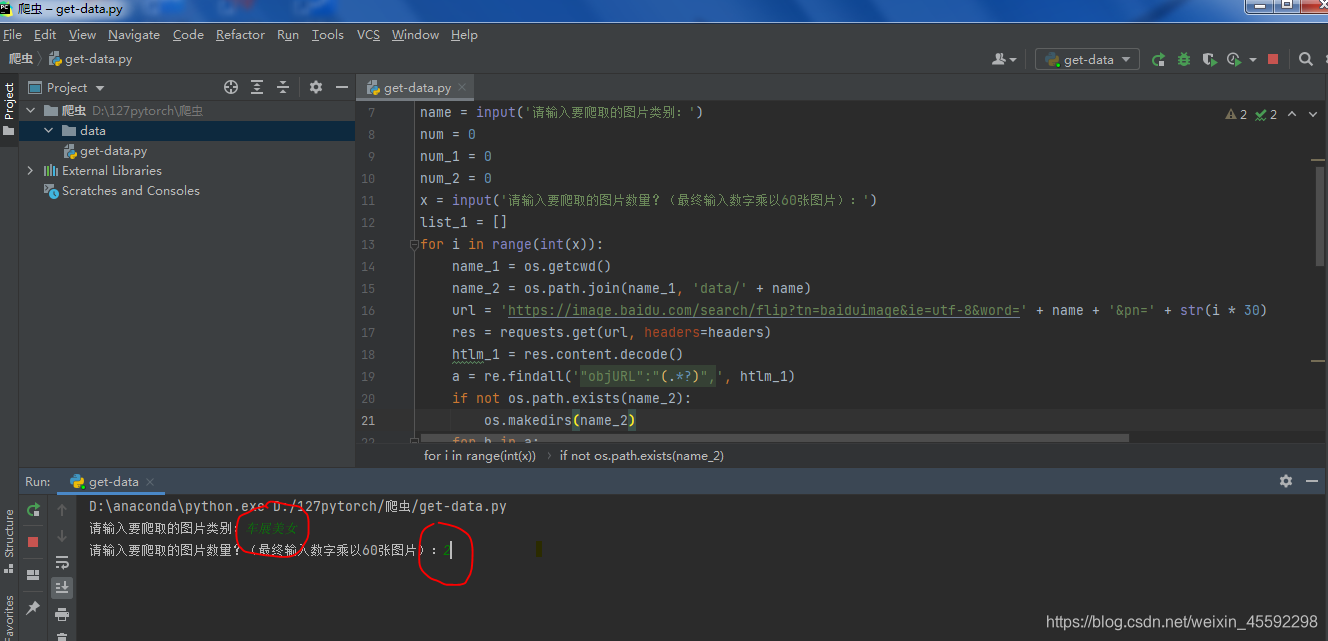
Task: Click 爬虫 in navigation bar breadcrumb
Action: tap(21, 60)
